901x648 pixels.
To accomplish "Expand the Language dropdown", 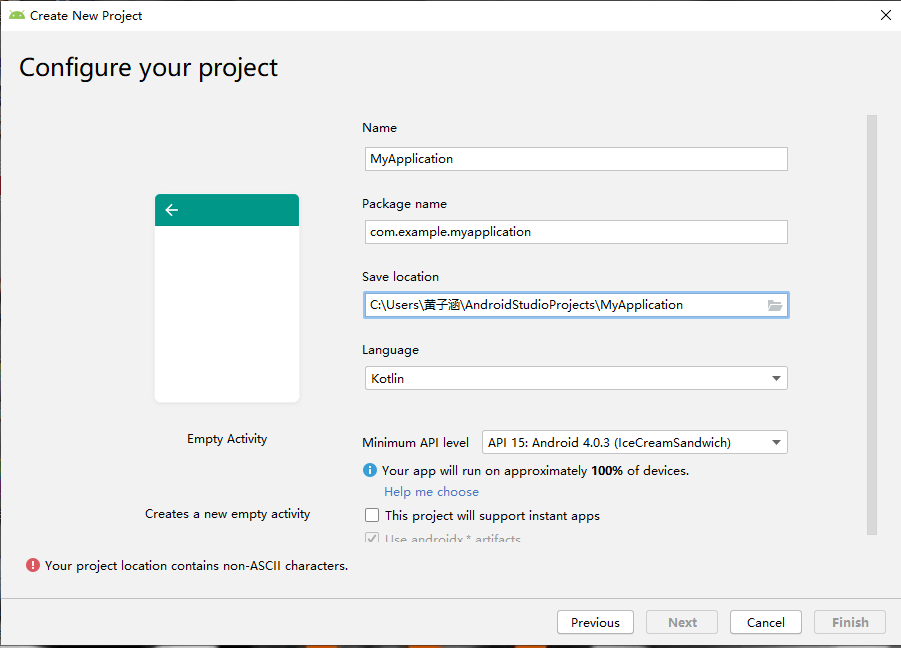I will coord(776,379).
